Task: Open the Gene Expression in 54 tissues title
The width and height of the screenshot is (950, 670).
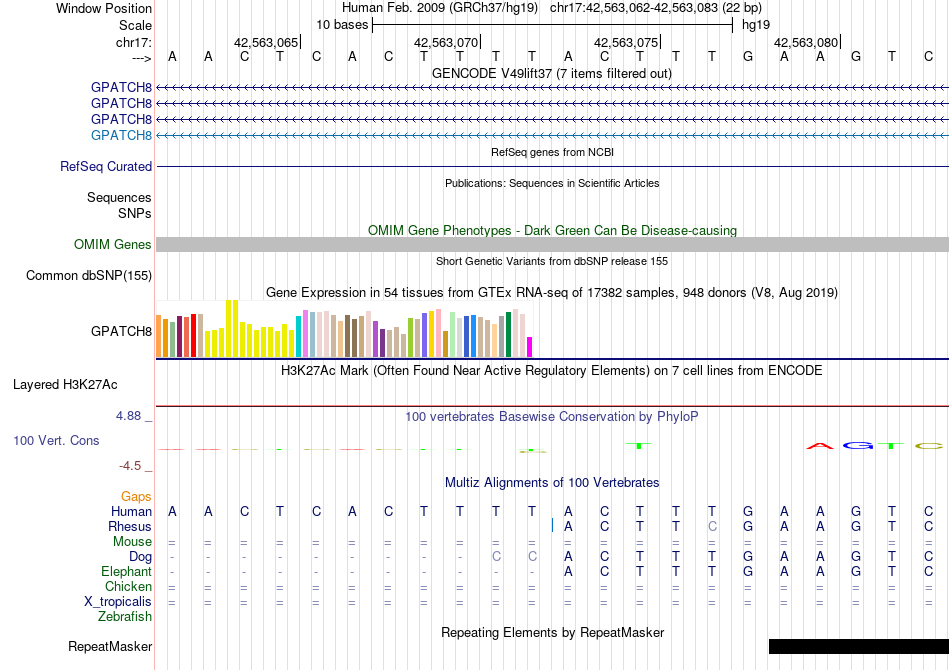Action: [552, 293]
